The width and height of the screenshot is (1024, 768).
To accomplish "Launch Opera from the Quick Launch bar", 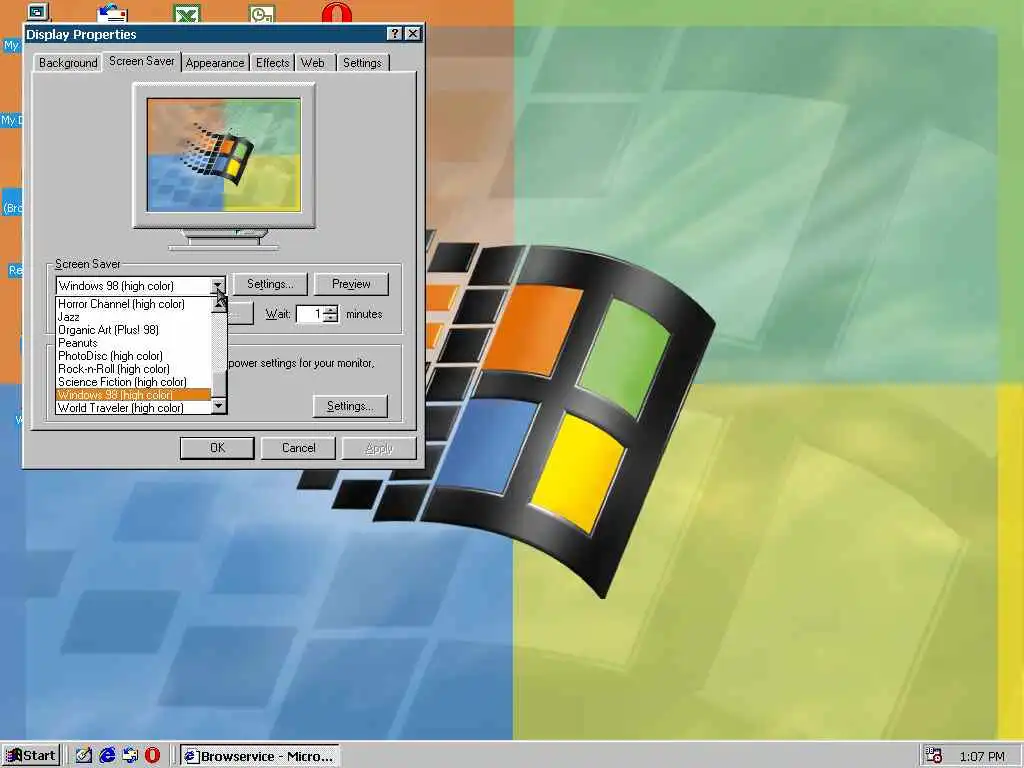I will [x=153, y=756].
